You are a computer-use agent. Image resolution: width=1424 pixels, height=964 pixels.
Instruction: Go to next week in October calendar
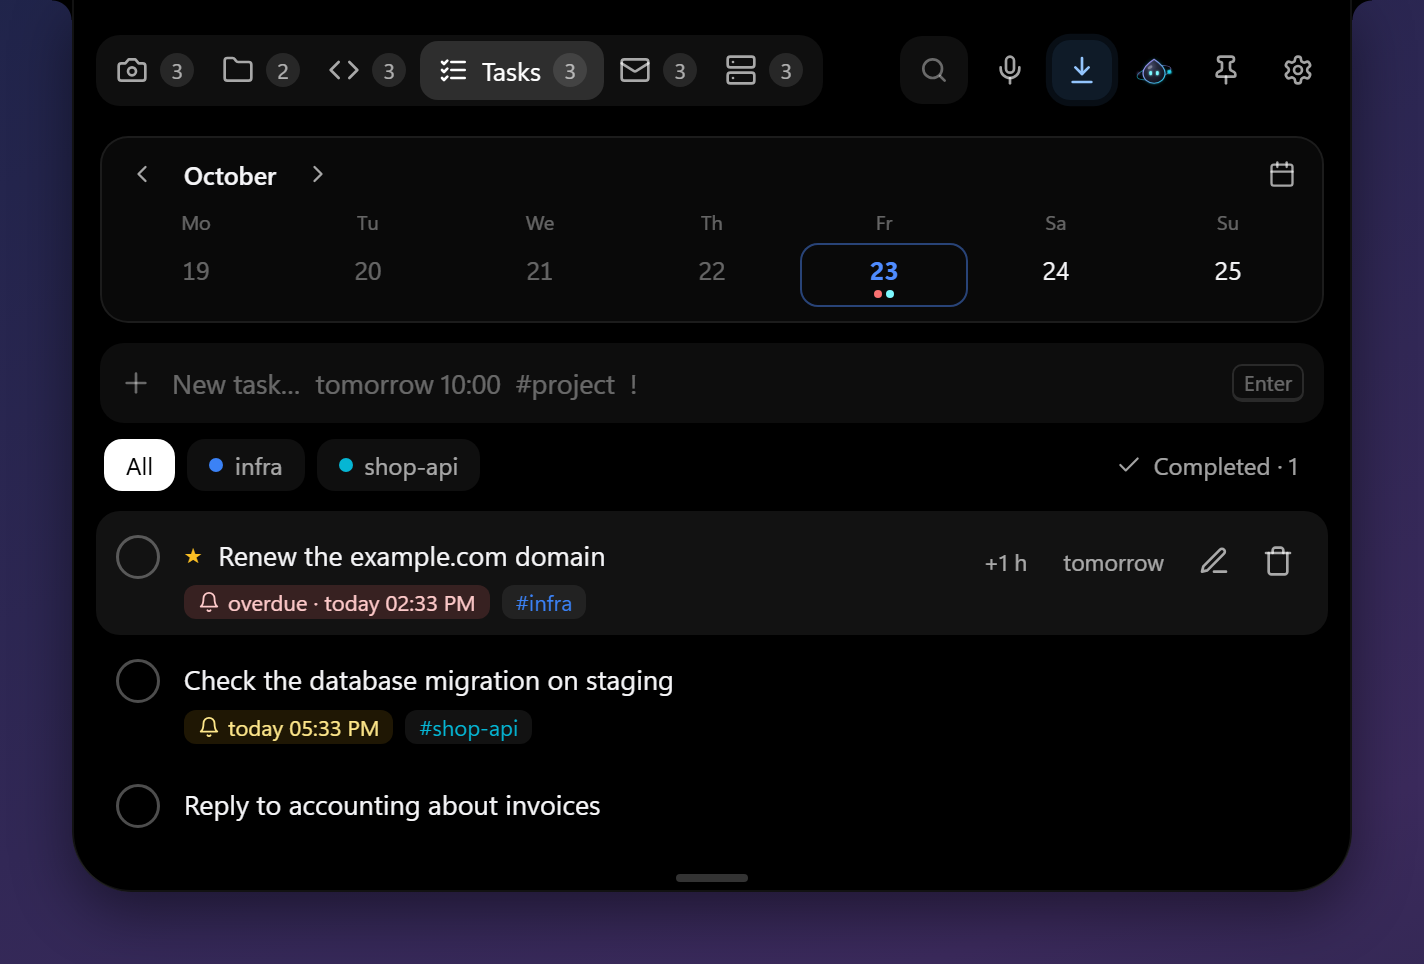coord(318,175)
